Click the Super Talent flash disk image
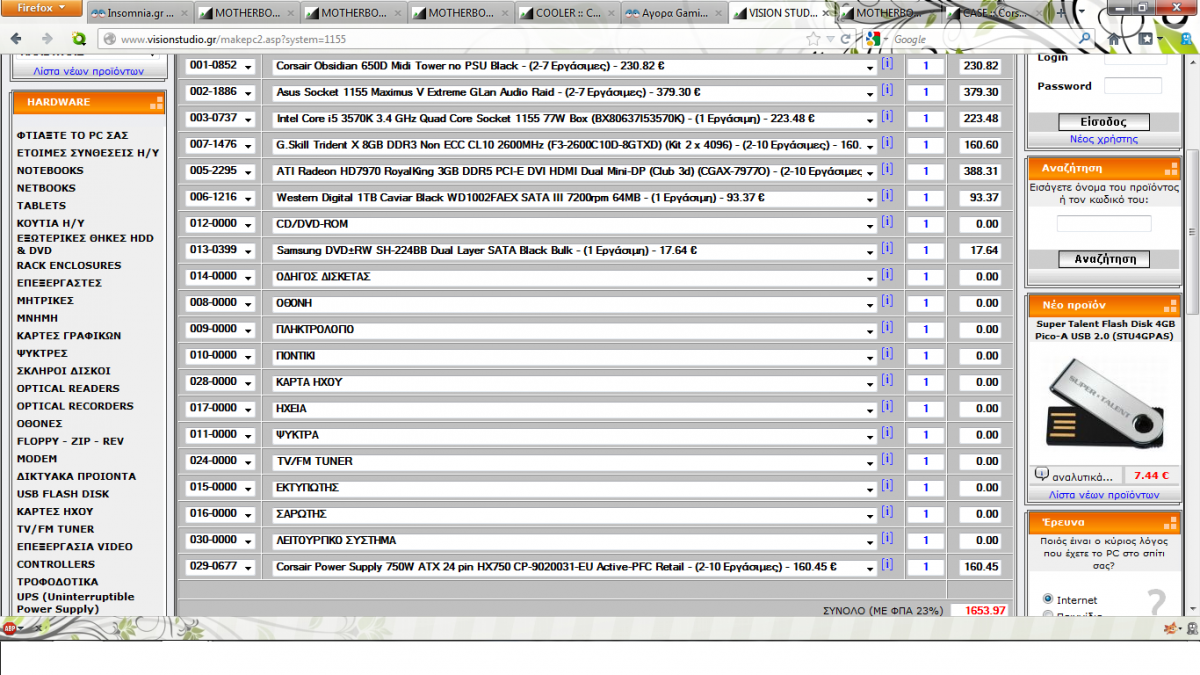 point(1103,402)
